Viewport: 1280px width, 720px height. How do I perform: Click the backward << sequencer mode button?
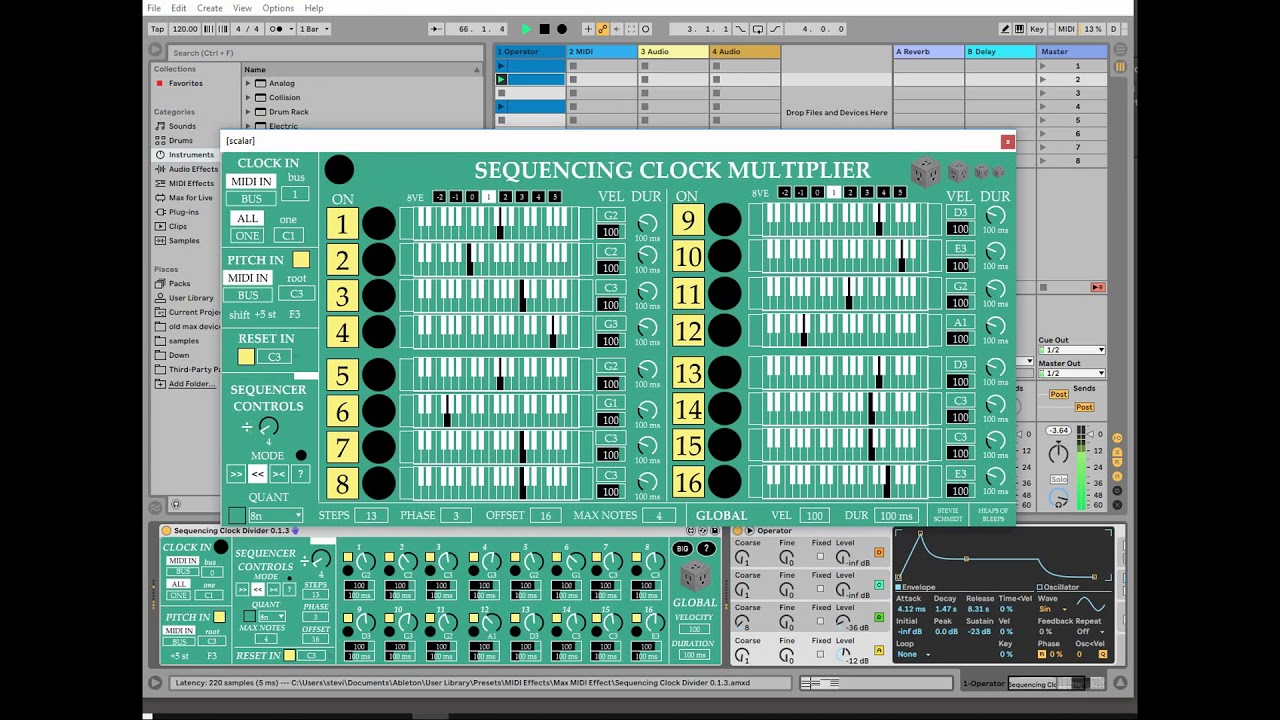pos(257,474)
